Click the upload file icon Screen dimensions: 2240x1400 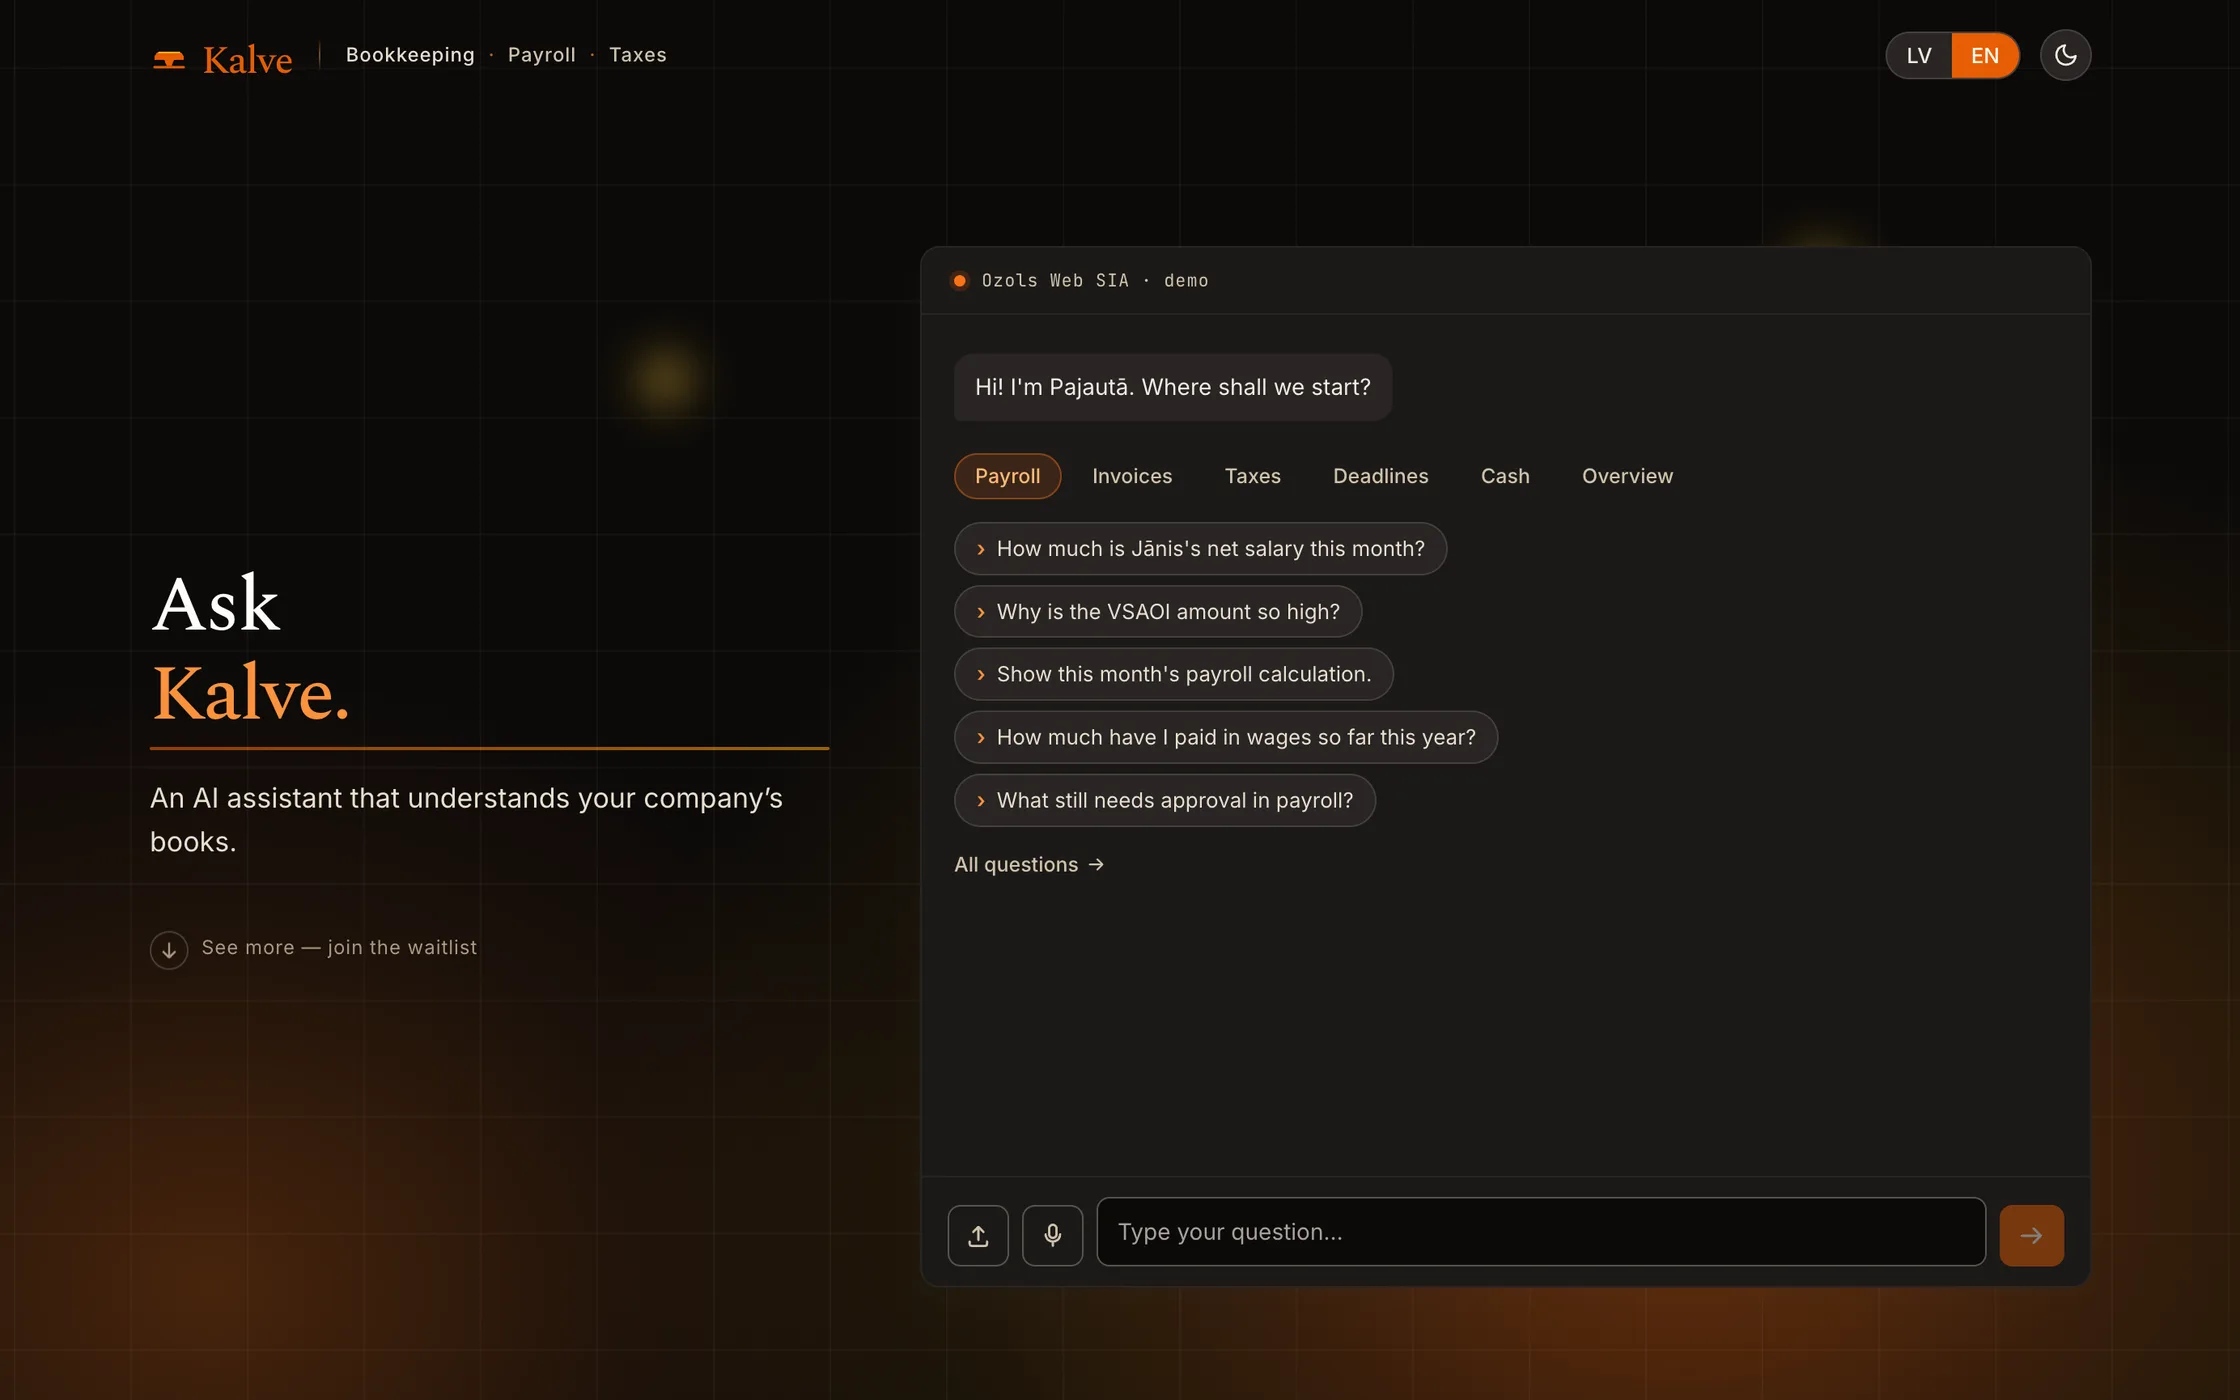pyautogui.click(x=978, y=1235)
